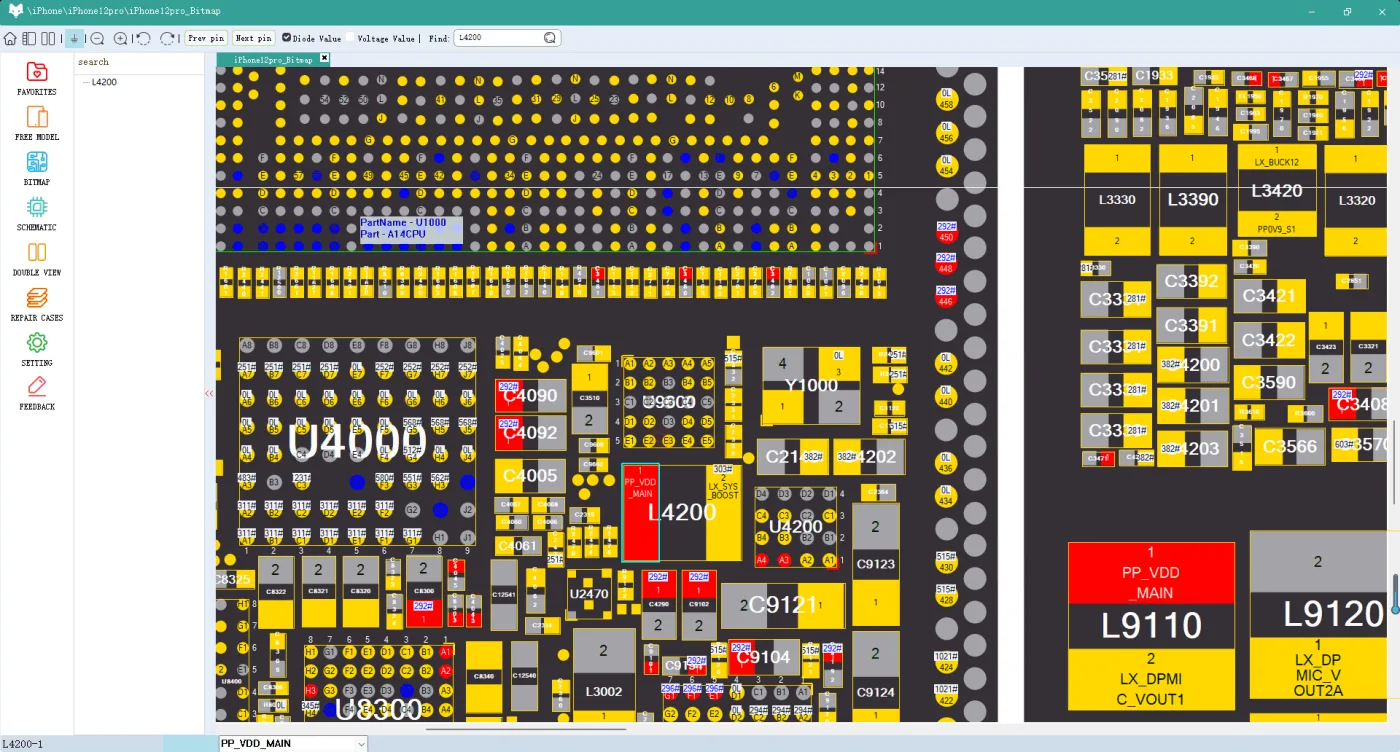Click the U4200 chip
This screenshot has width=1400, height=752.
point(796,527)
